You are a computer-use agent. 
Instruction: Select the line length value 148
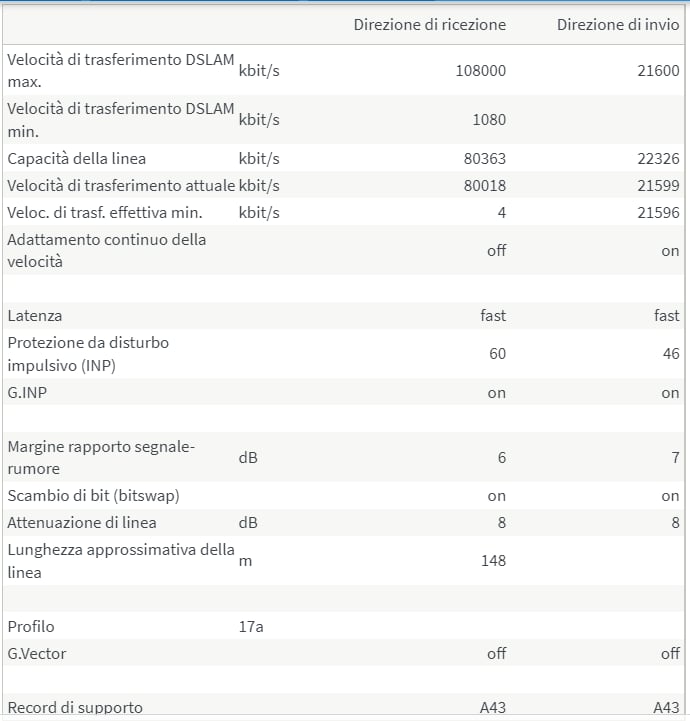[493, 561]
